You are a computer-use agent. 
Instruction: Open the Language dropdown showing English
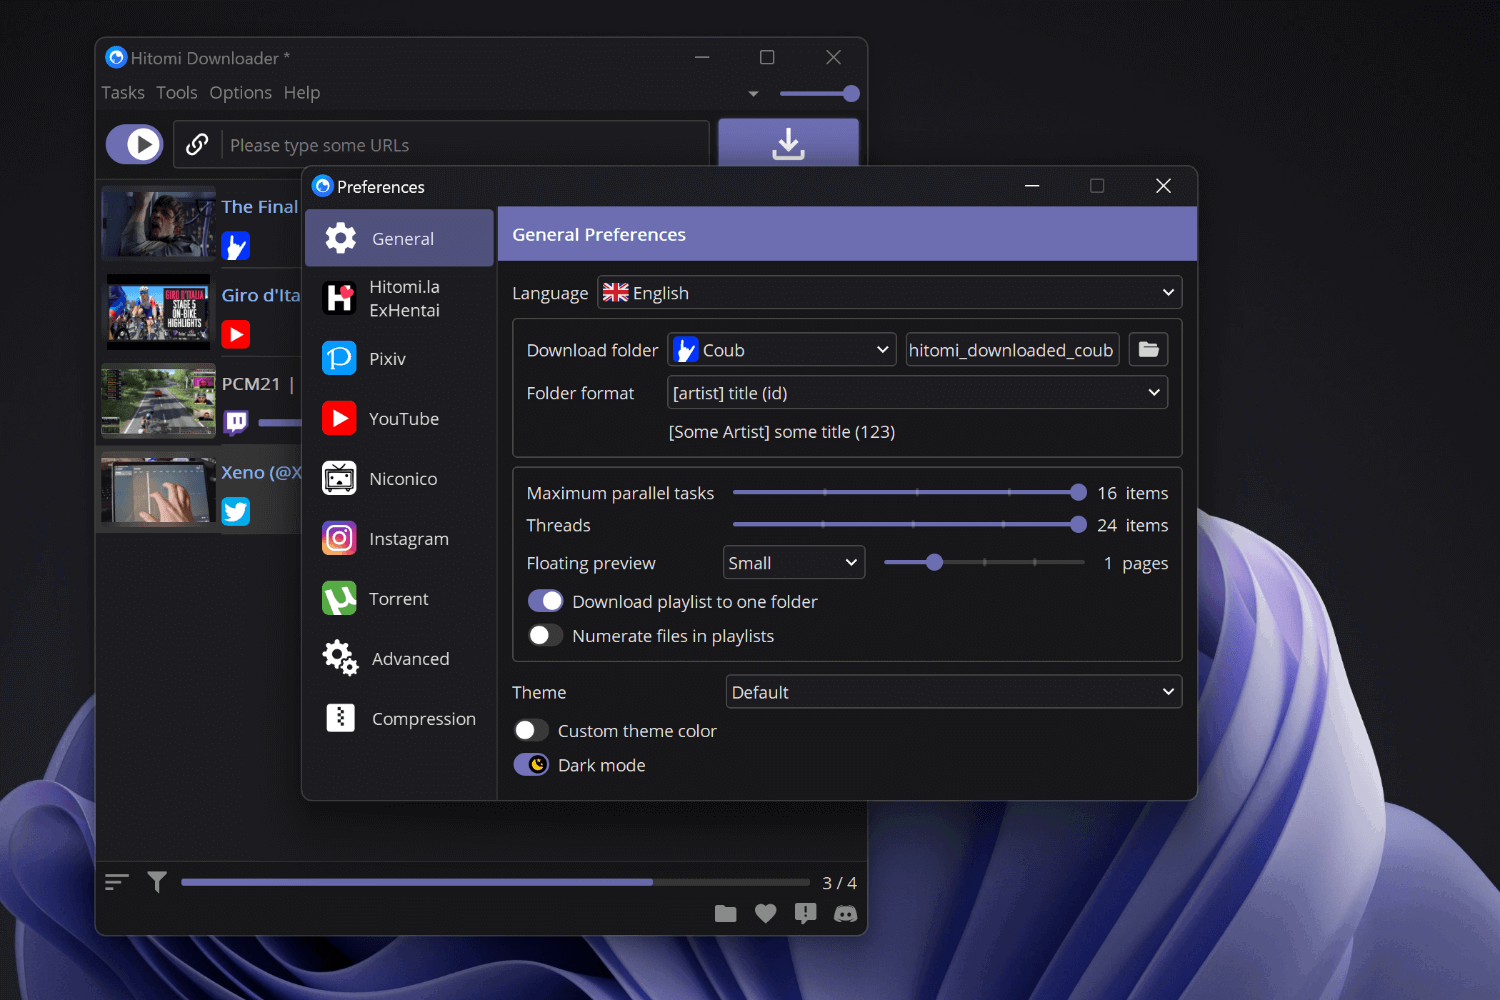coord(890,293)
